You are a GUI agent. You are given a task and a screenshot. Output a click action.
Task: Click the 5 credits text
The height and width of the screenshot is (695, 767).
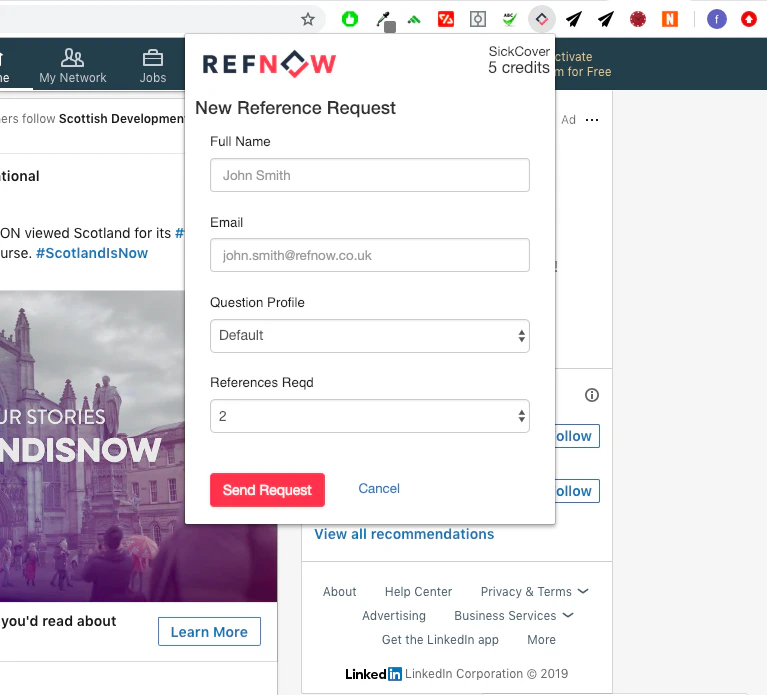pos(519,67)
